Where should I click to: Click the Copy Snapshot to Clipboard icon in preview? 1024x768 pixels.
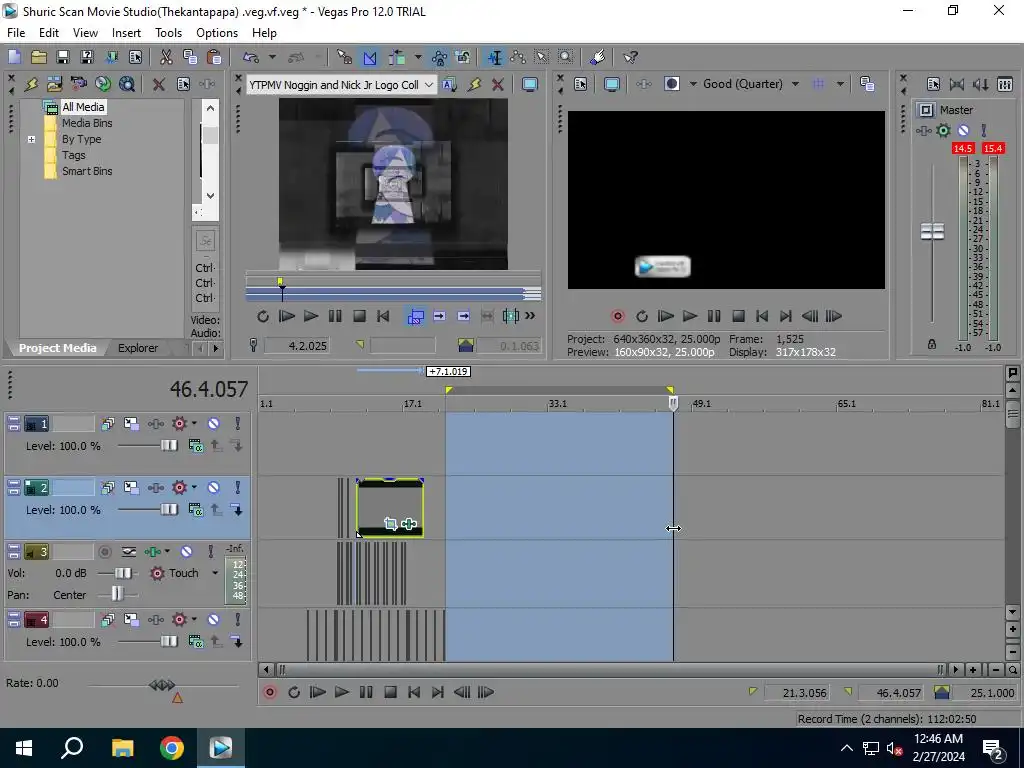coord(867,84)
